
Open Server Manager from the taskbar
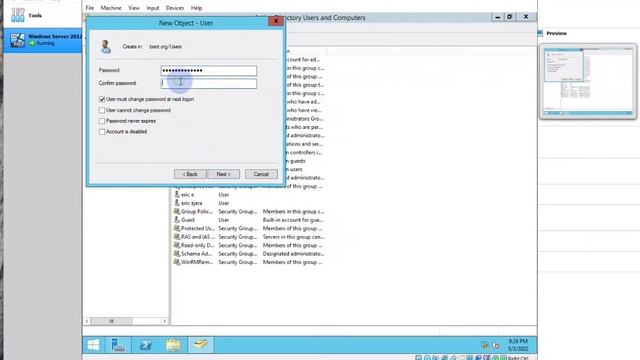(118, 345)
